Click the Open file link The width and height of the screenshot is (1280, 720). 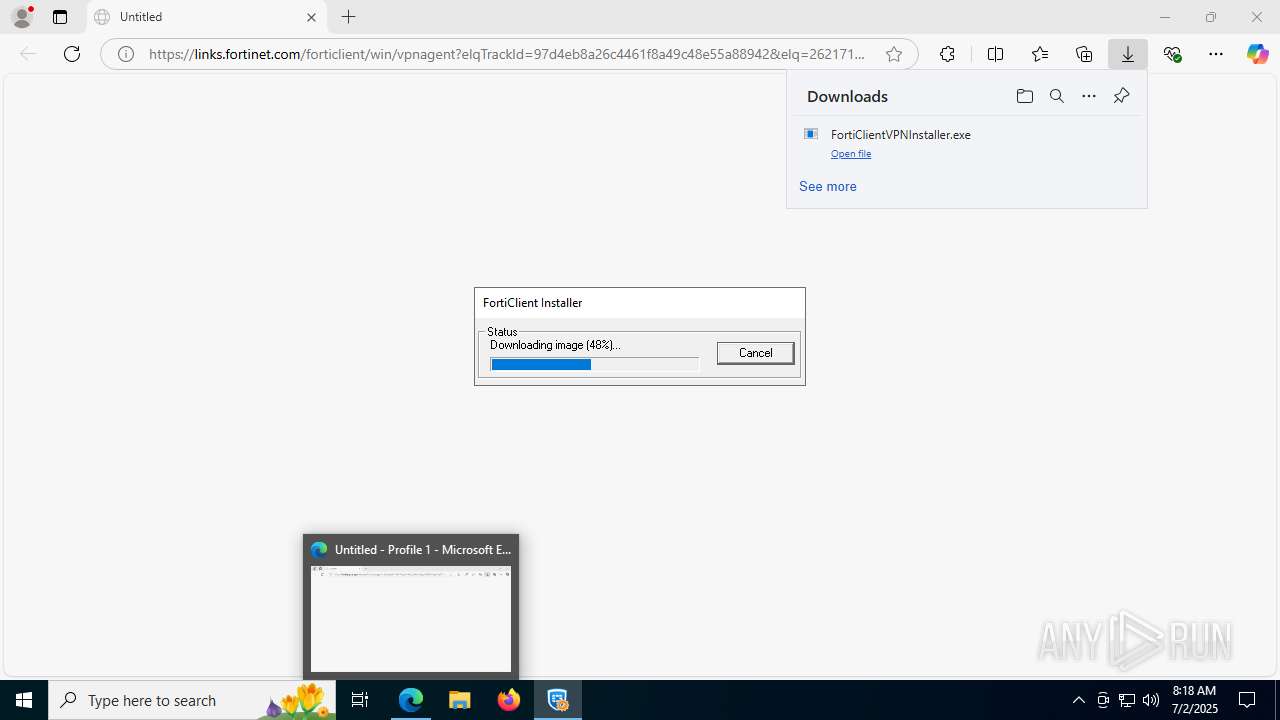coord(851,154)
